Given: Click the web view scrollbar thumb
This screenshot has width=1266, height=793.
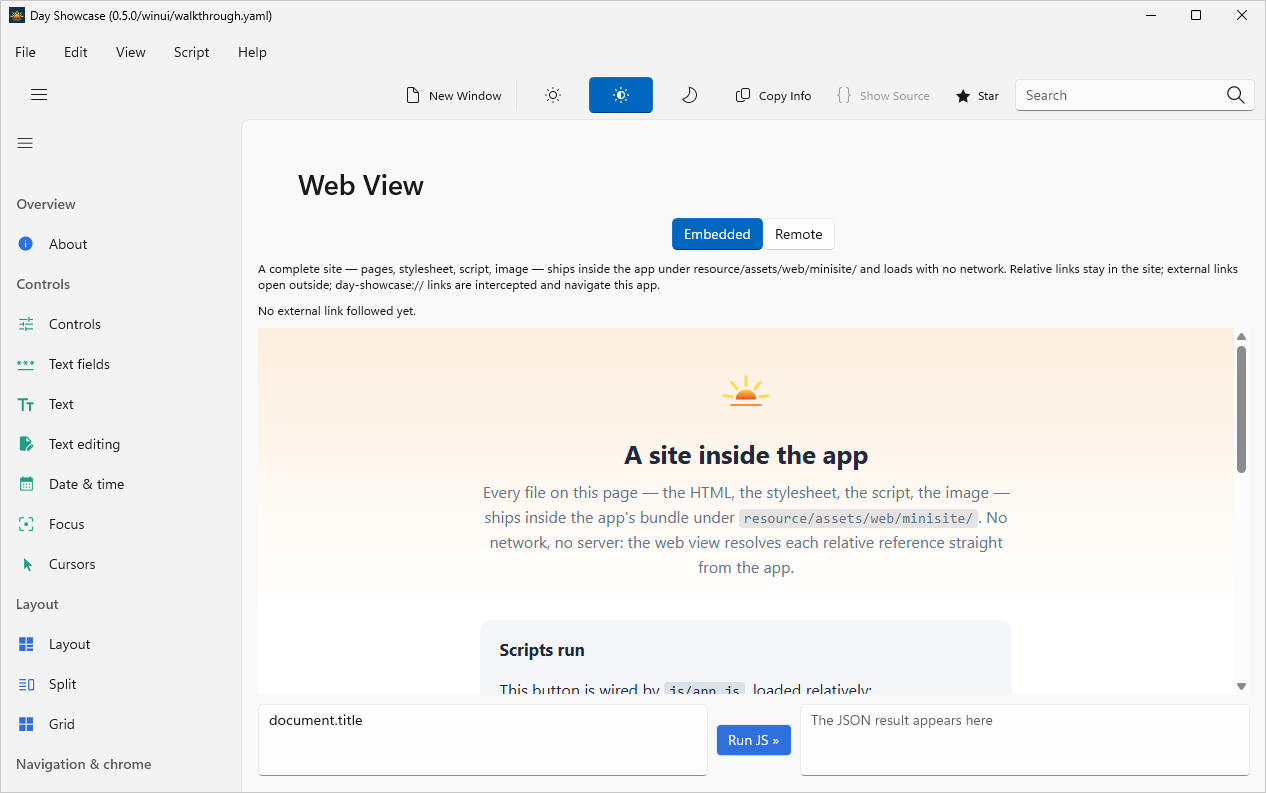Looking at the screenshot, I should [1242, 409].
